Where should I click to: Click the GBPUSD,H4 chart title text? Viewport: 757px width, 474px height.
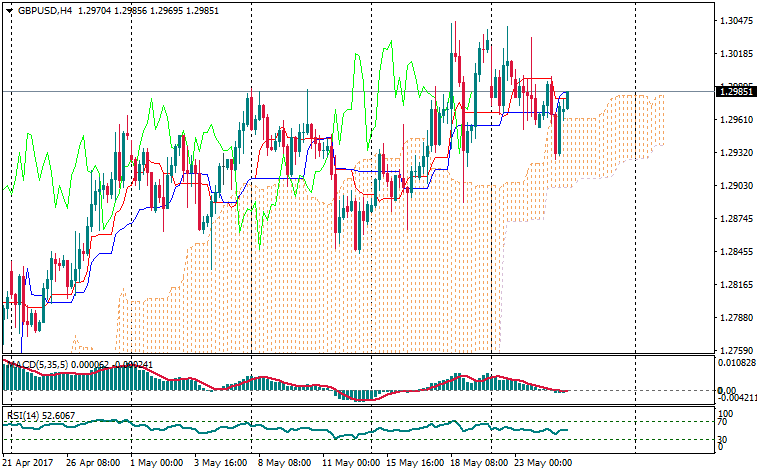44,10
